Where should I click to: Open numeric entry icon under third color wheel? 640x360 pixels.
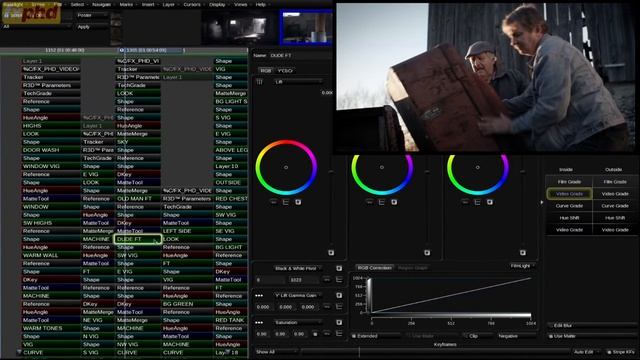pos(478,202)
